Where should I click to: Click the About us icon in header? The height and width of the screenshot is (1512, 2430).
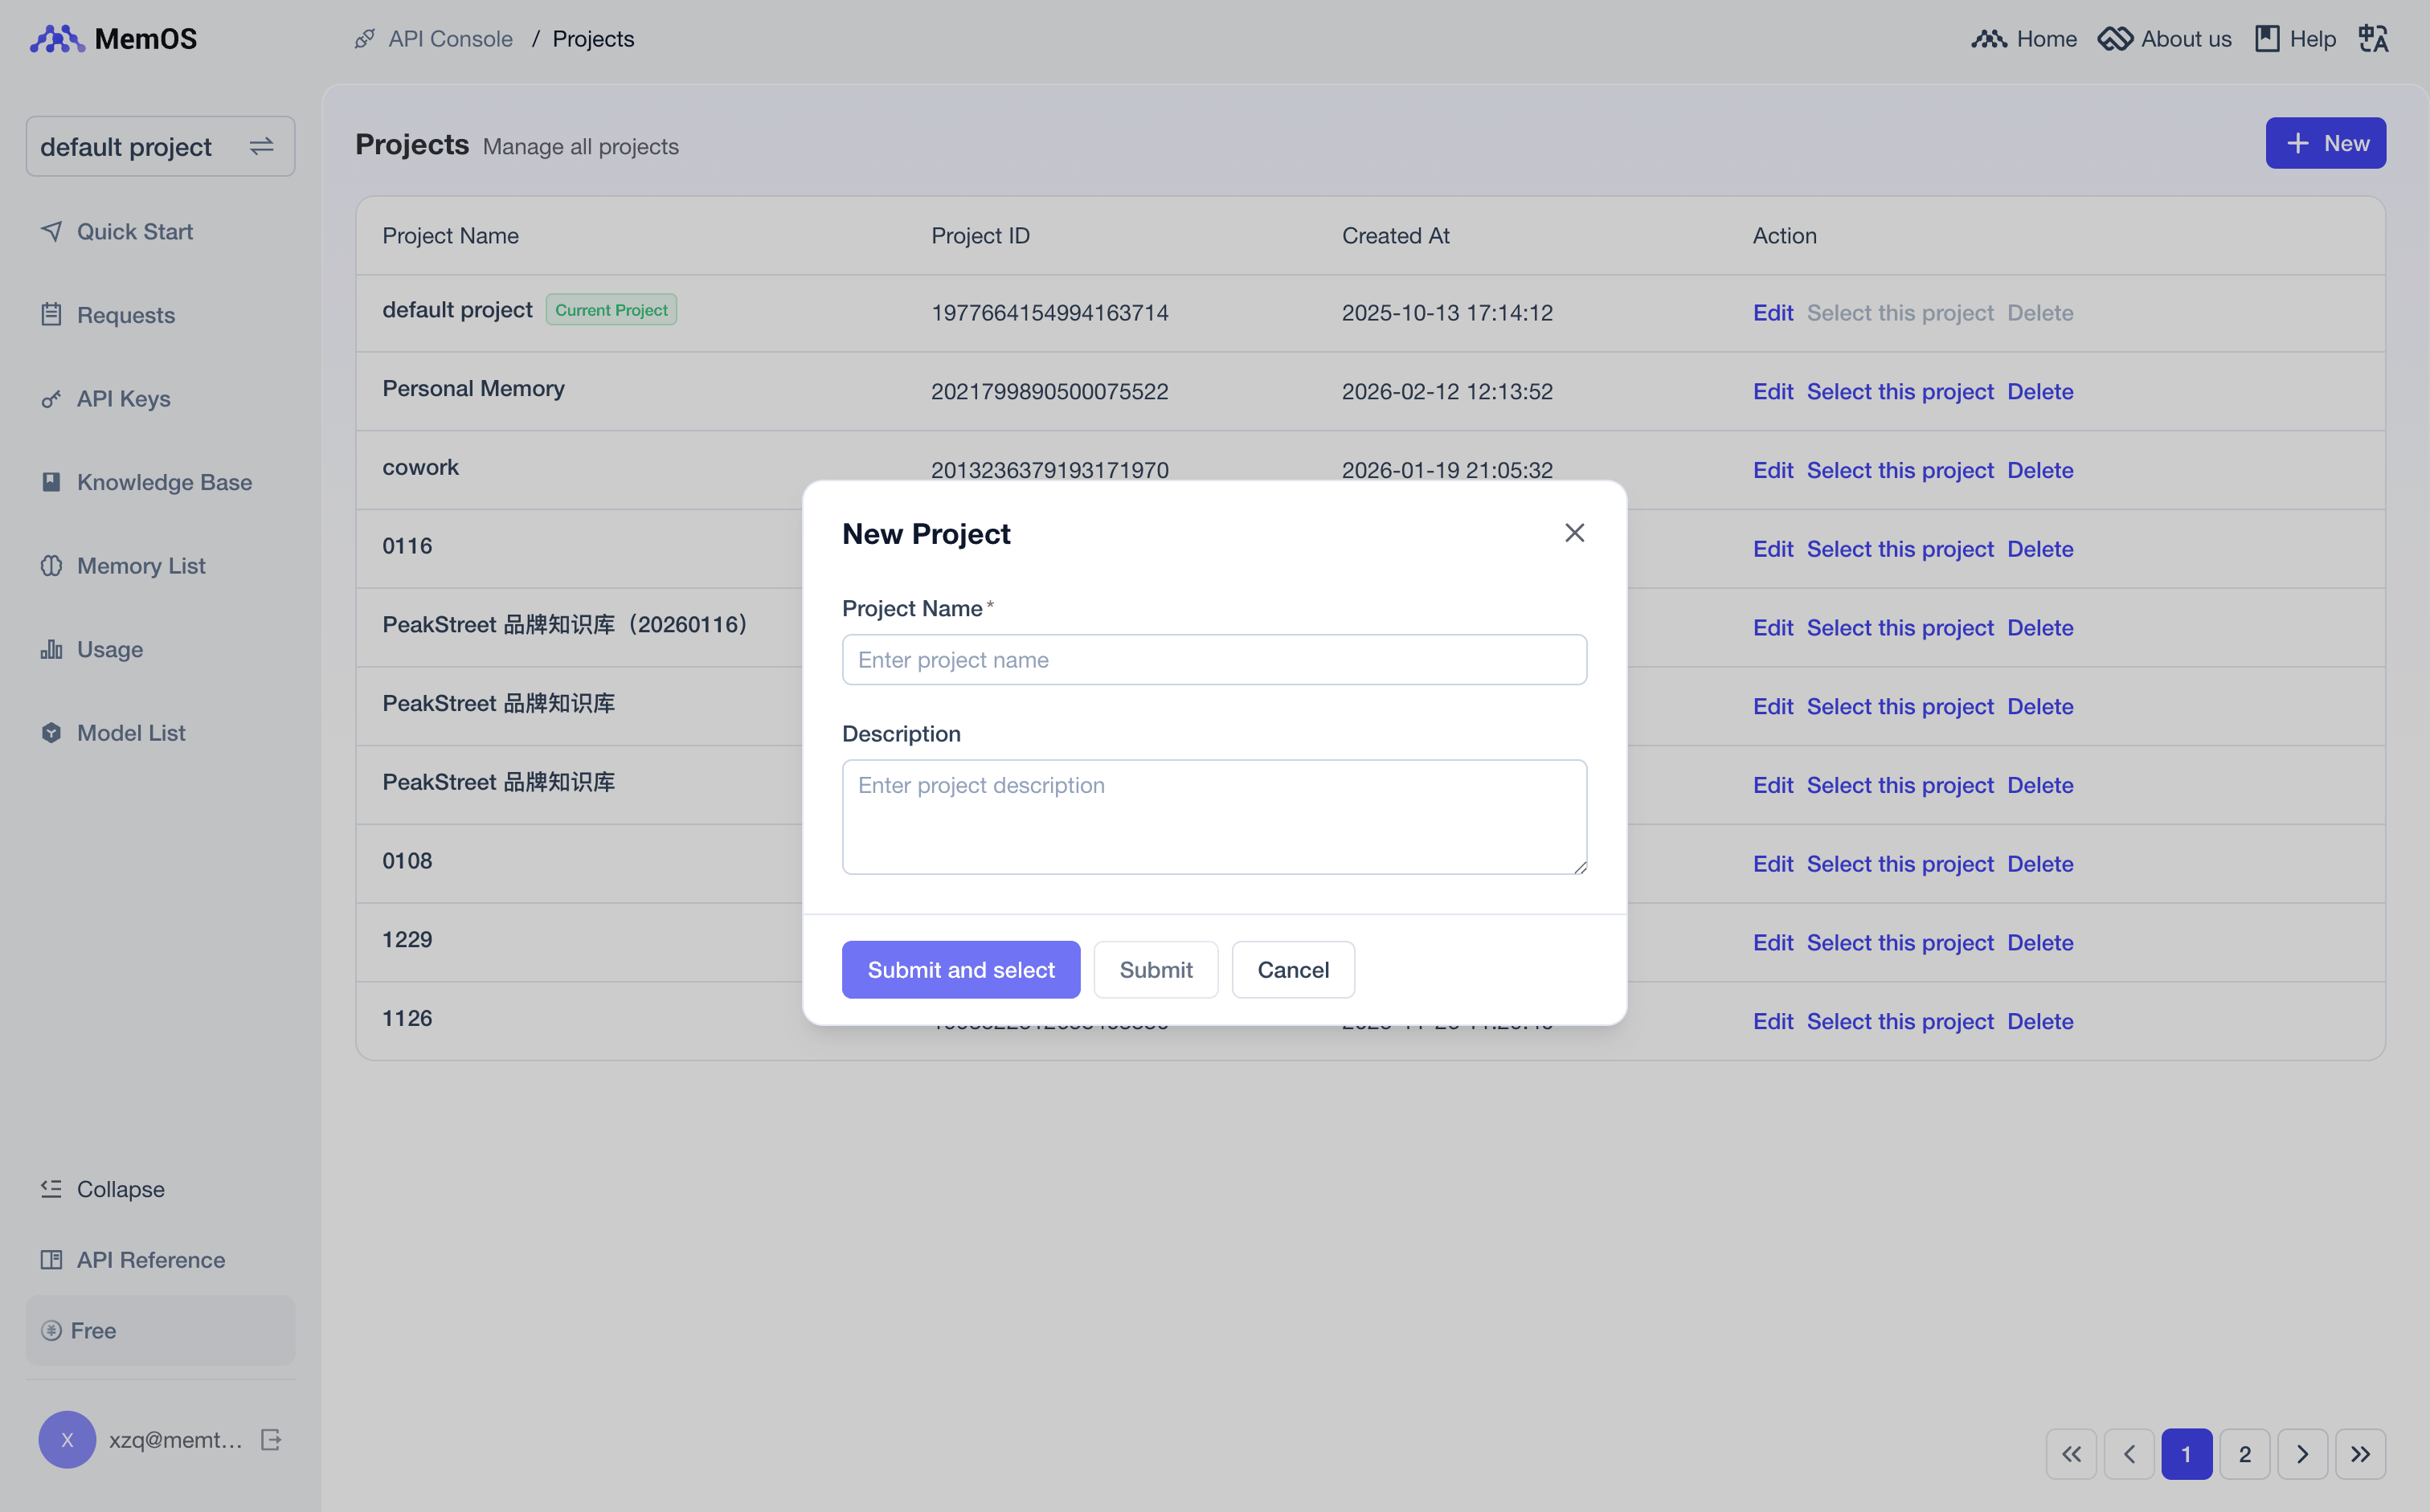[x=2115, y=39]
